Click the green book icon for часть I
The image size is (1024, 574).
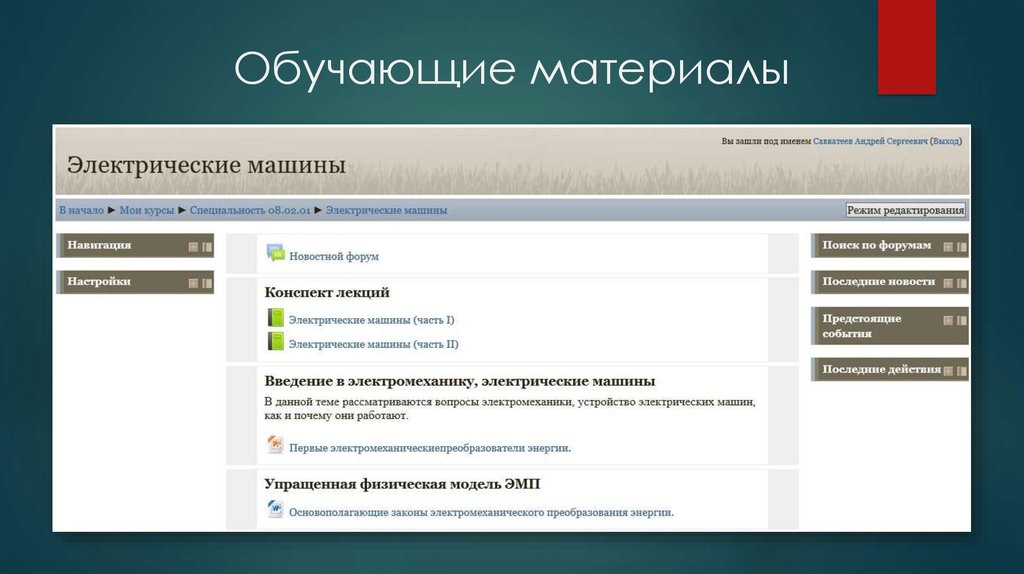tap(276, 318)
